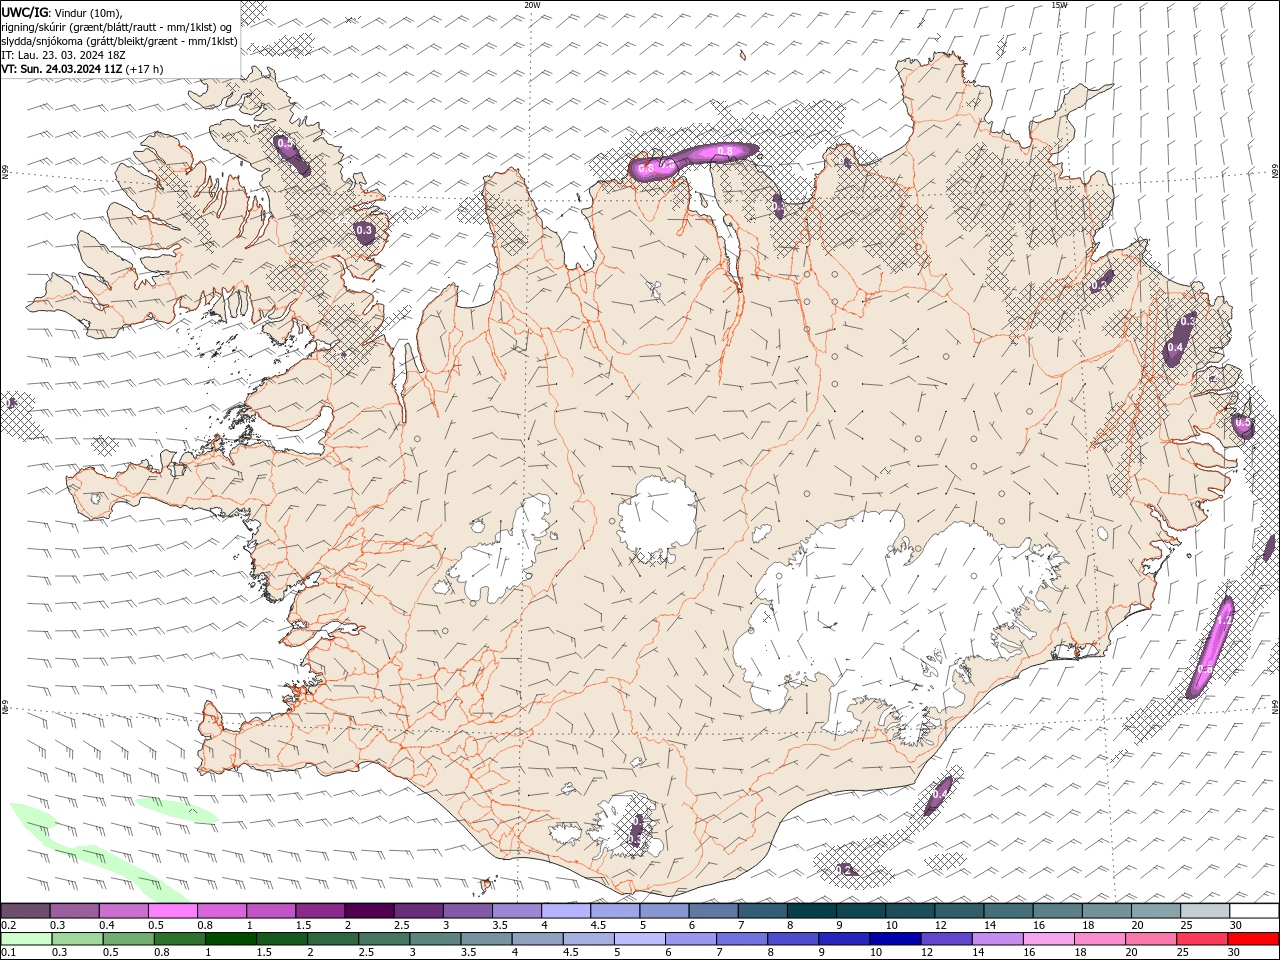
Task: Select the deep blue rain swatch labeled 10
Action: (895, 939)
